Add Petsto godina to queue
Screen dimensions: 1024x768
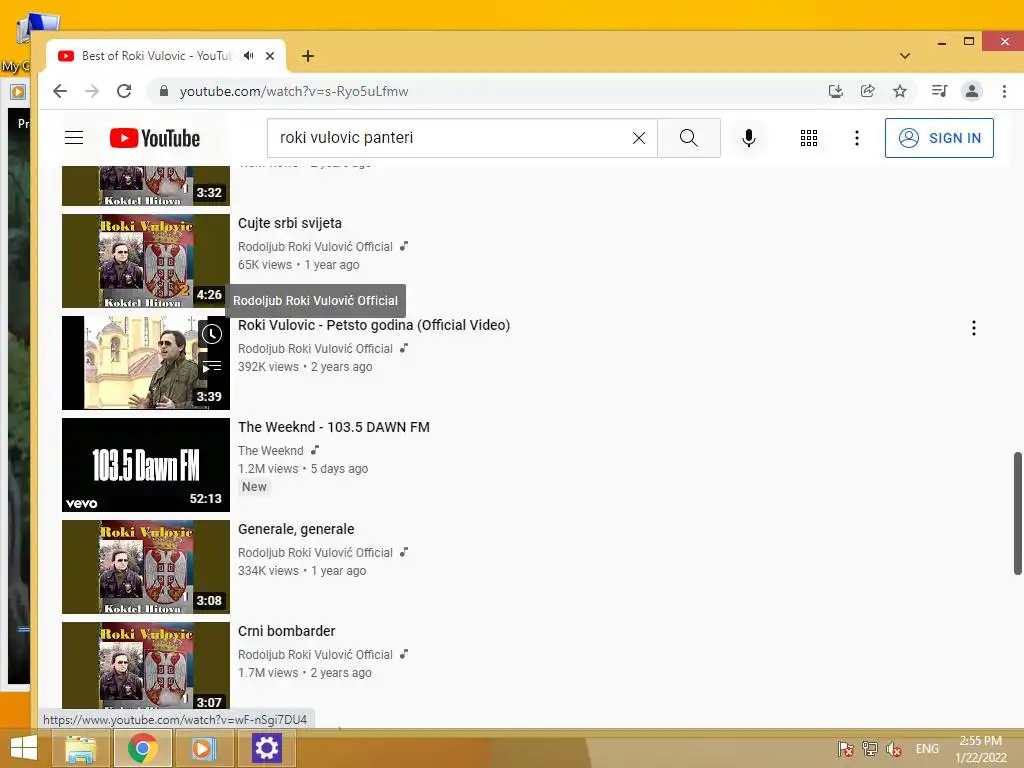(212, 366)
